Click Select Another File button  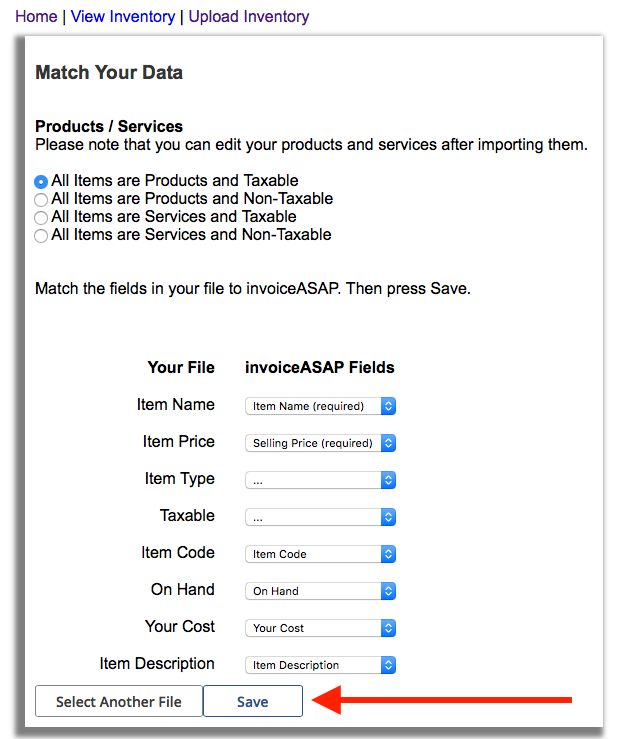pos(119,702)
